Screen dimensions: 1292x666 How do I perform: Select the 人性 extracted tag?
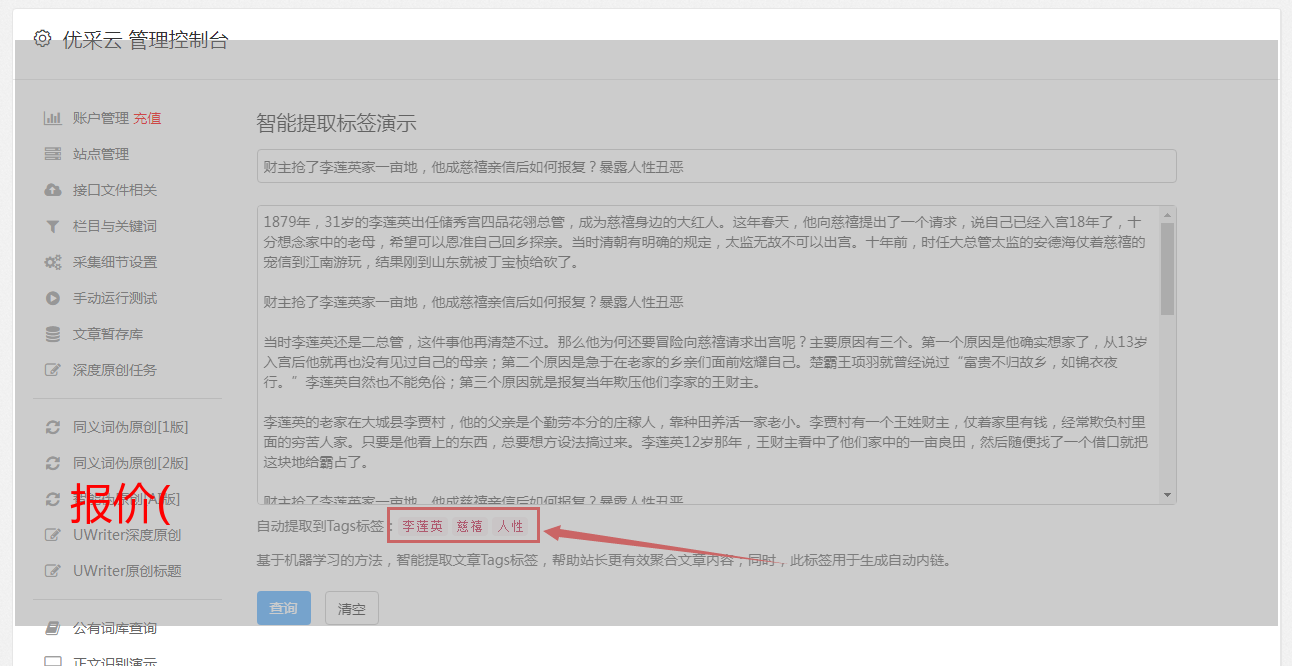pyautogui.click(x=510, y=526)
